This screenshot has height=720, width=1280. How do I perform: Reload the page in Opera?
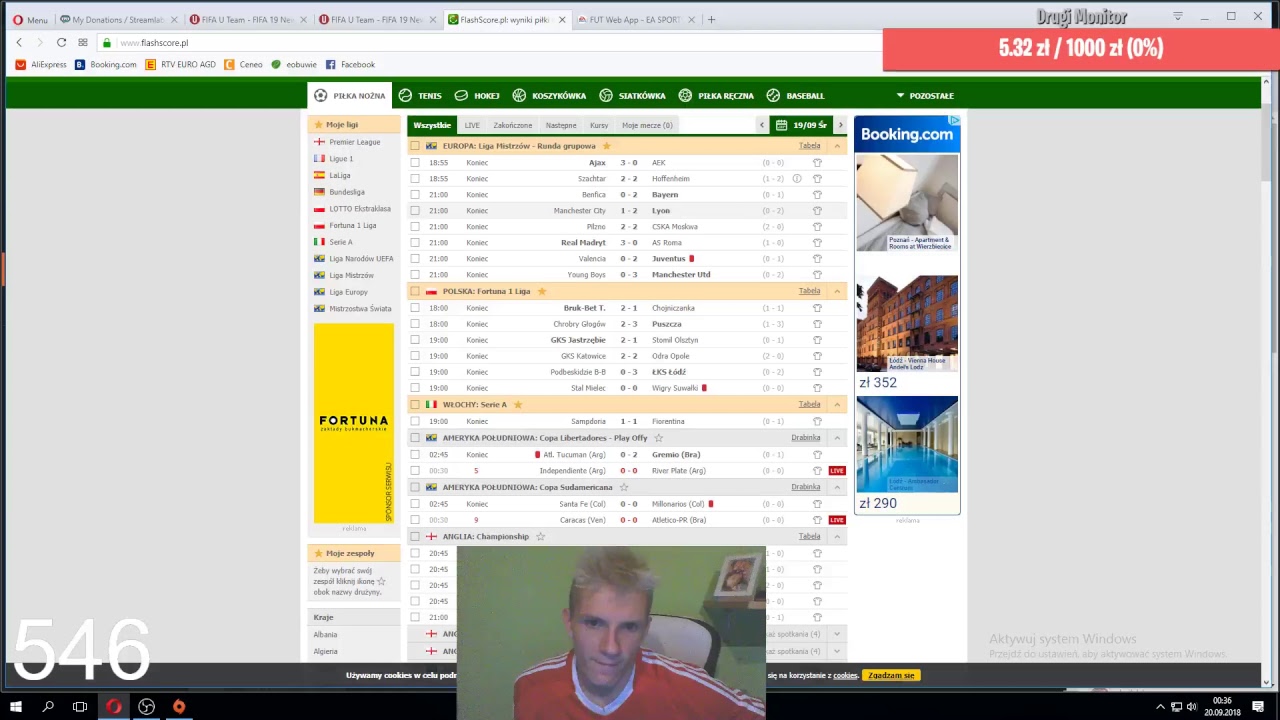(61, 43)
